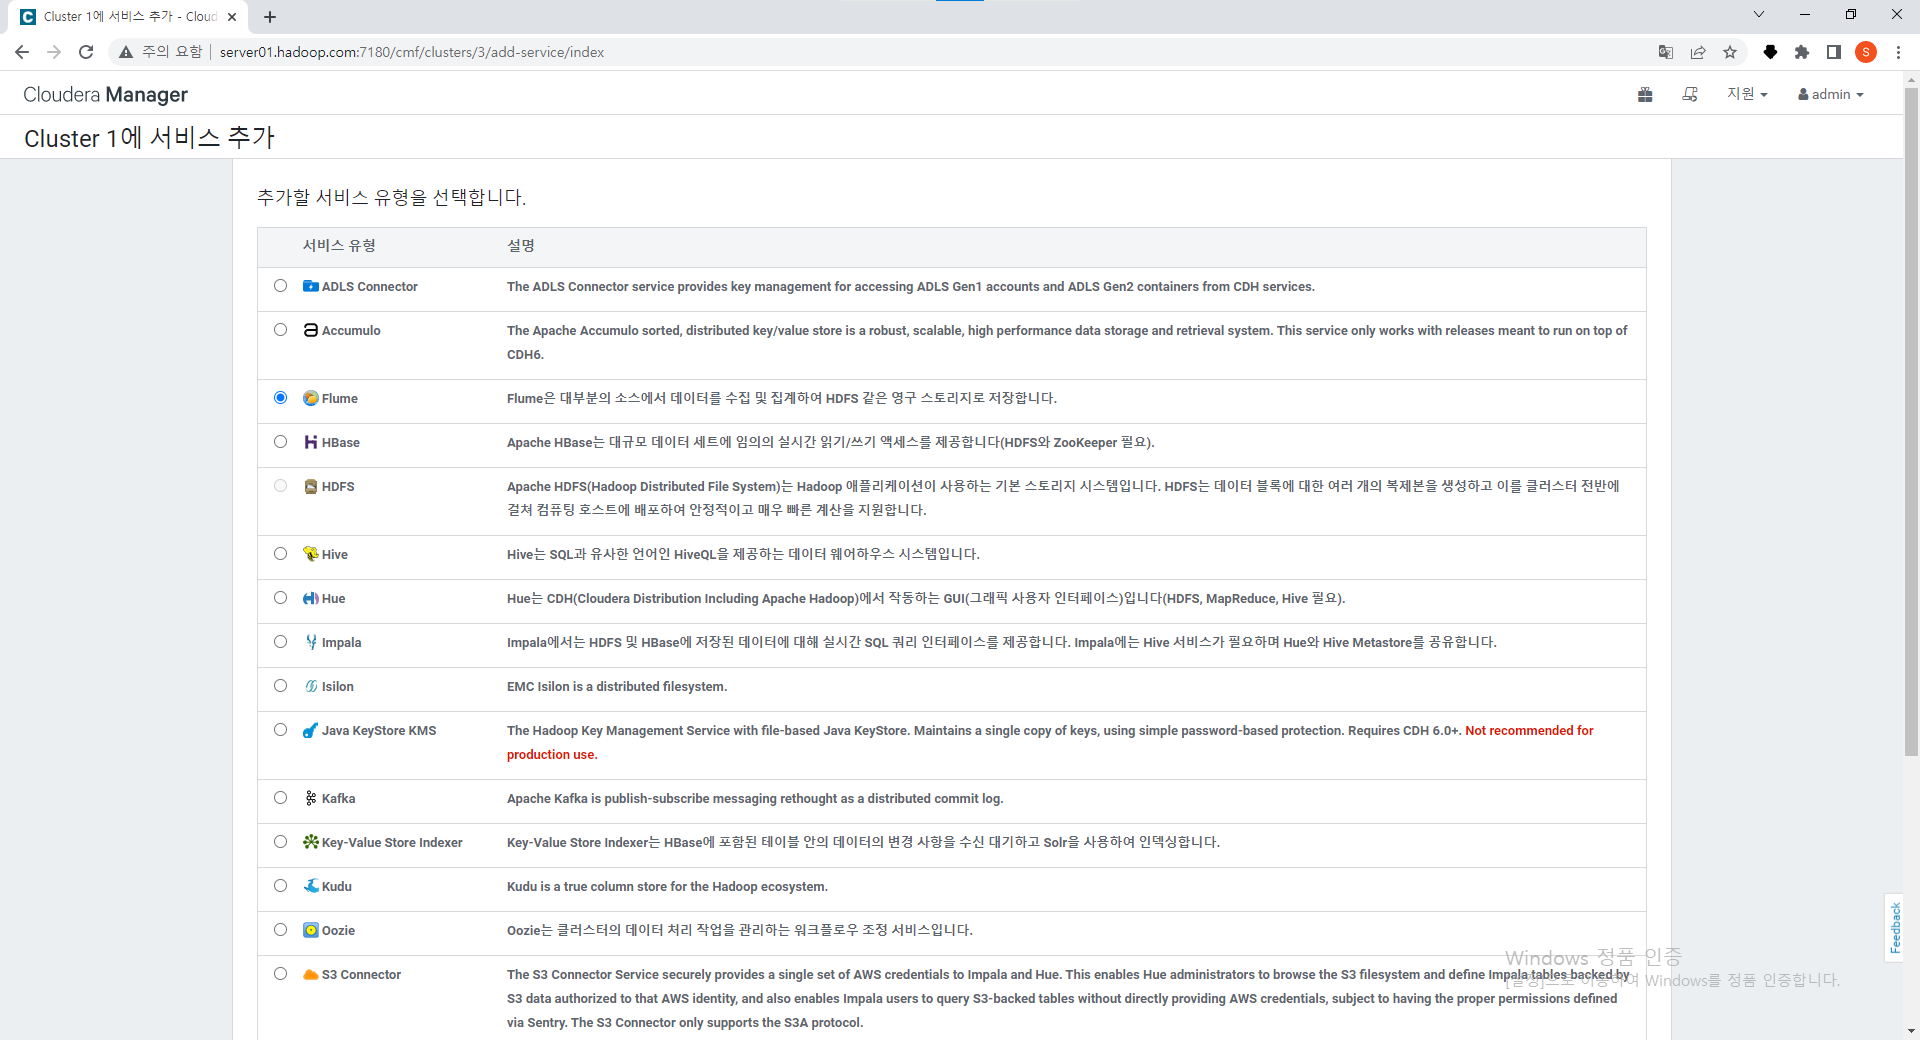
Task: Select the S3 Connector radio button
Action: [x=280, y=974]
